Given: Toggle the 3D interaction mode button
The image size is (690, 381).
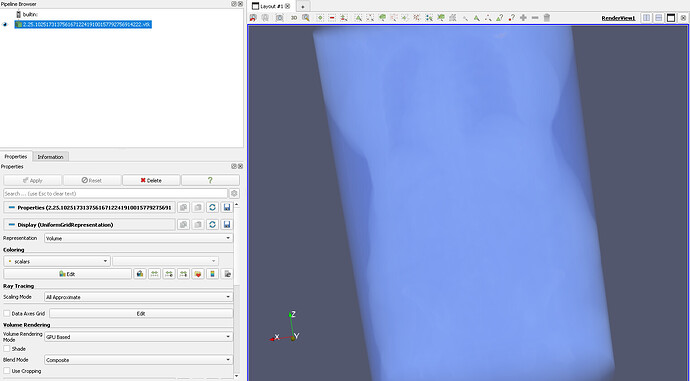Looking at the screenshot, I should click(294, 18).
